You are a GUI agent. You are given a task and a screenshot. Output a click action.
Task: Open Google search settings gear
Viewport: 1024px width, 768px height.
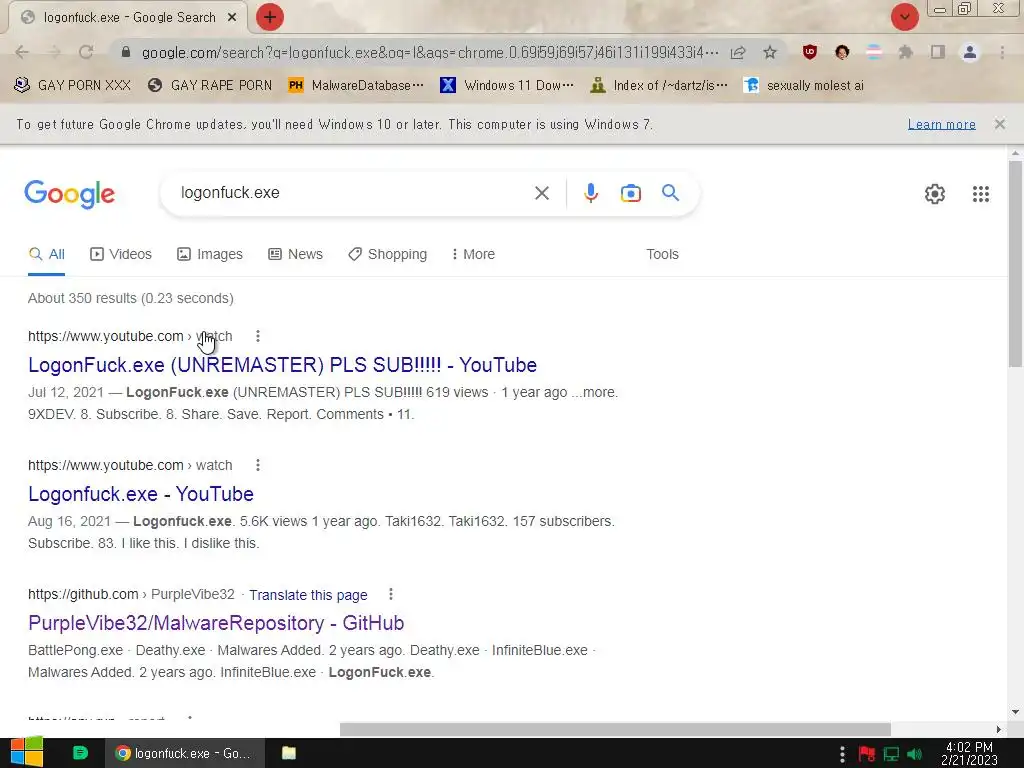(x=935, y=194)
